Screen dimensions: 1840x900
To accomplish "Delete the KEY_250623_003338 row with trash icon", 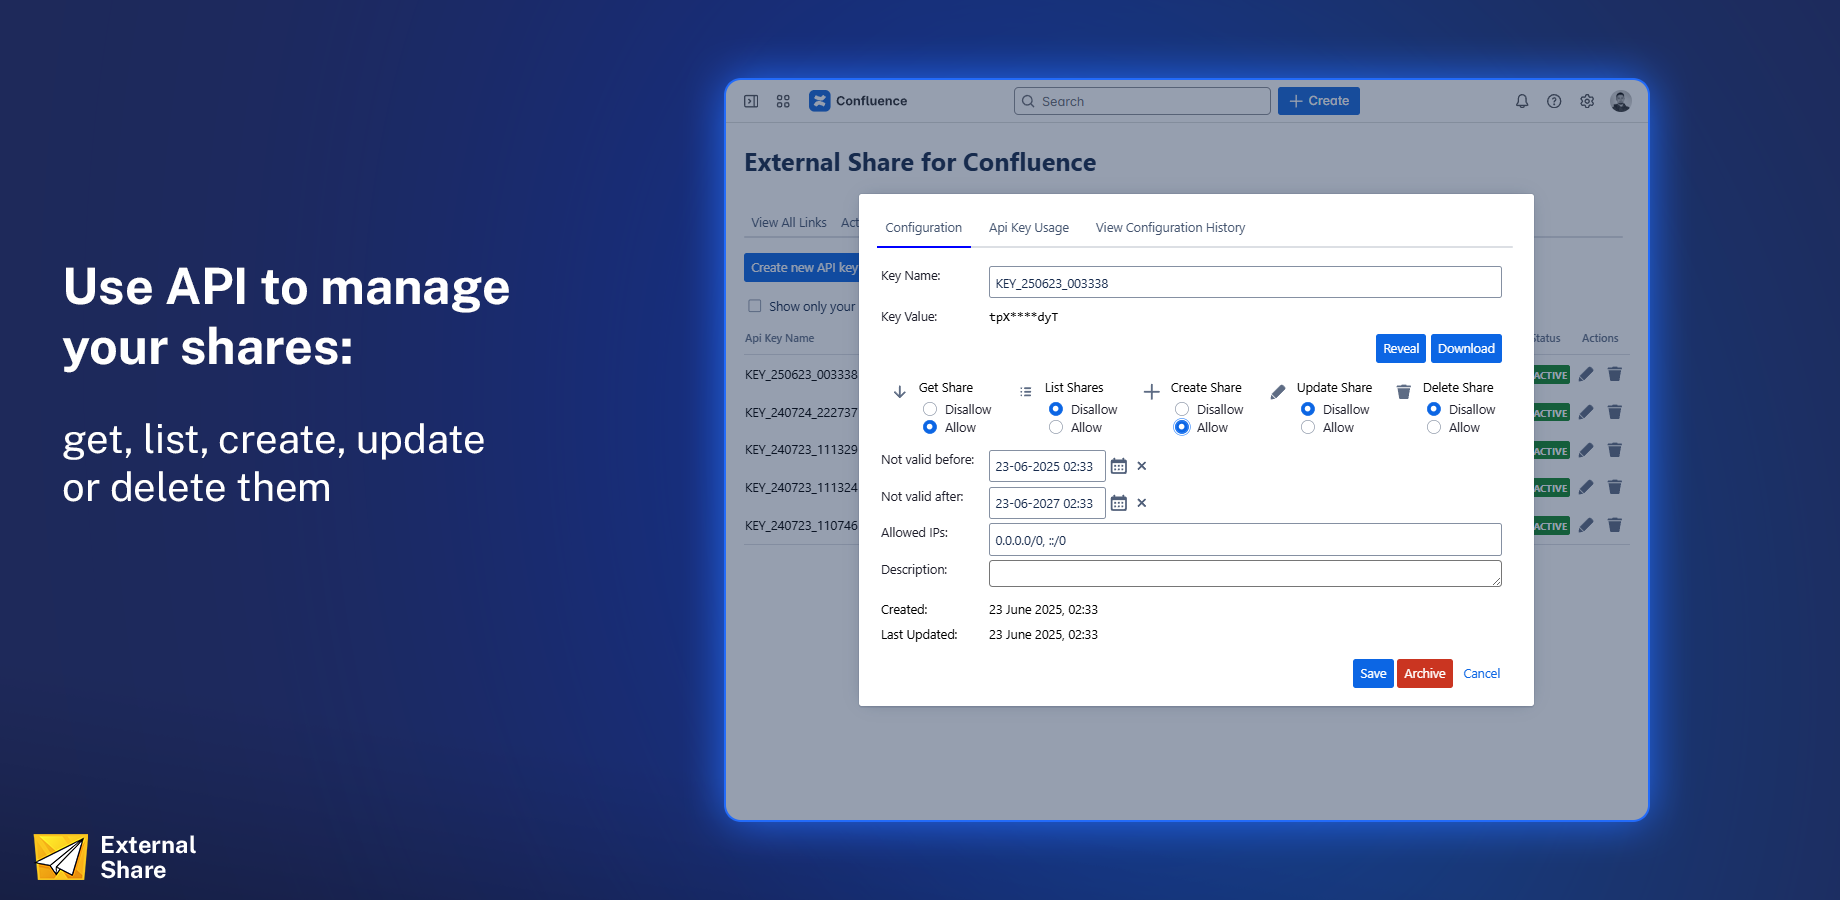I will 1614,374.
